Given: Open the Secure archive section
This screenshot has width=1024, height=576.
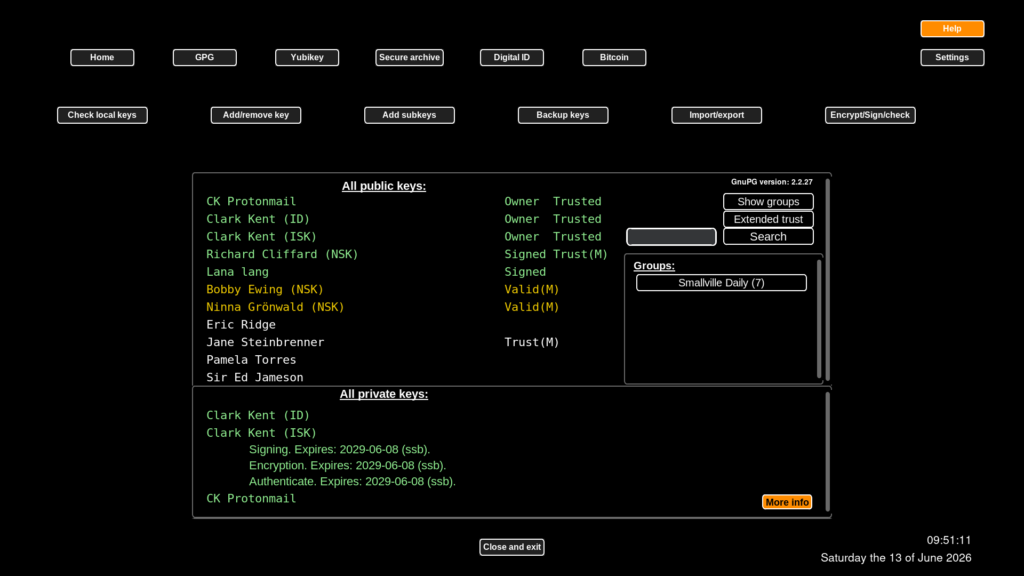Looking at the screenshot, I should [409, 57].
